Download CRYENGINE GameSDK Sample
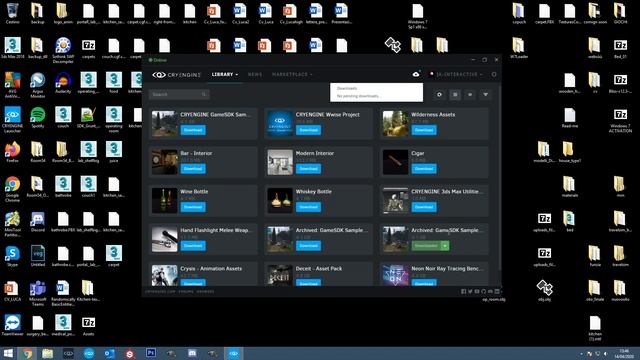Screen dimensions: 640x360 pyautogui.click(x=193, y=130)
